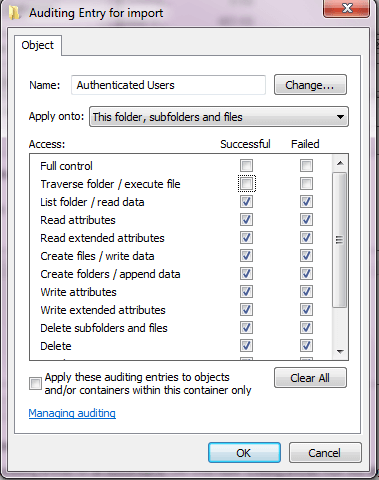Click the Delete subfolders and files label
Screen dimensions: 379x480
coord(104,328)
